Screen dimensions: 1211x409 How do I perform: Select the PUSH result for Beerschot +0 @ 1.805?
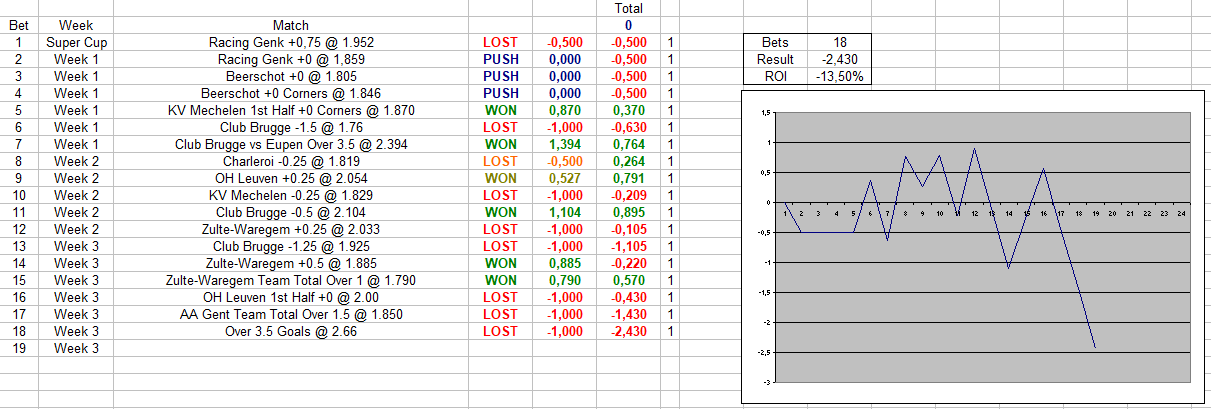click(500, 76)
